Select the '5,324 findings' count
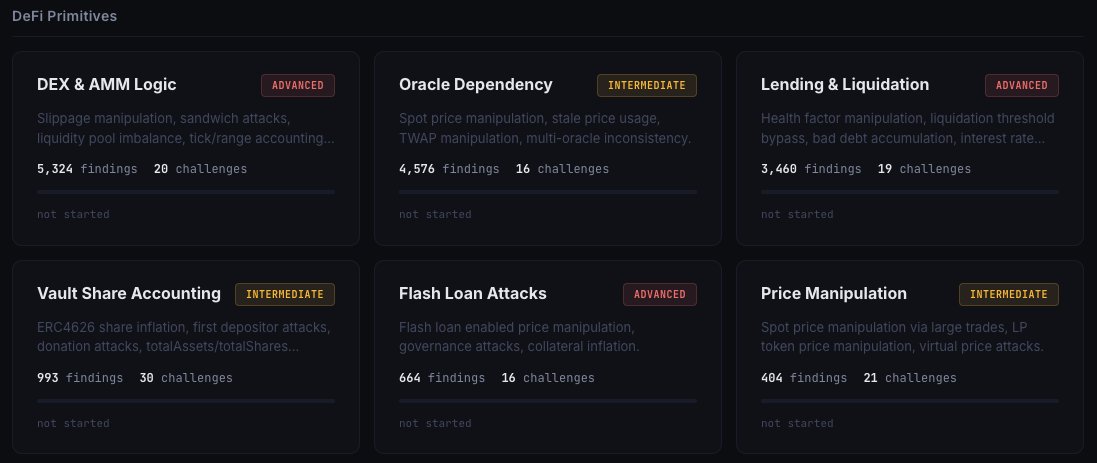 [87, 169]
